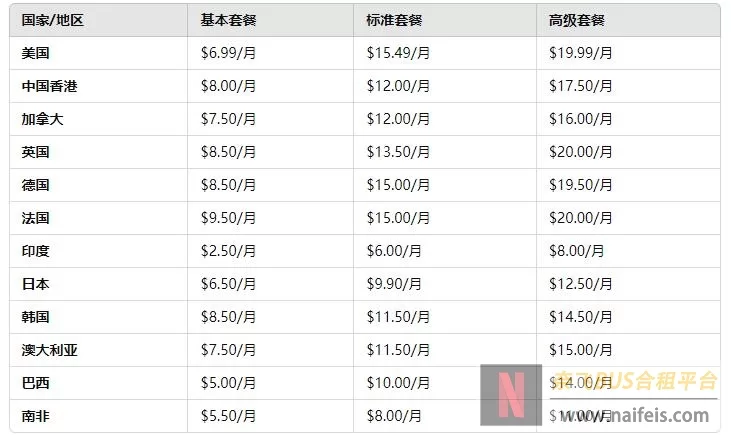This screenshot has height=435, width=731.
Task: Click the $19.99/月 premium price for 美国
Action: pos(580,53)
